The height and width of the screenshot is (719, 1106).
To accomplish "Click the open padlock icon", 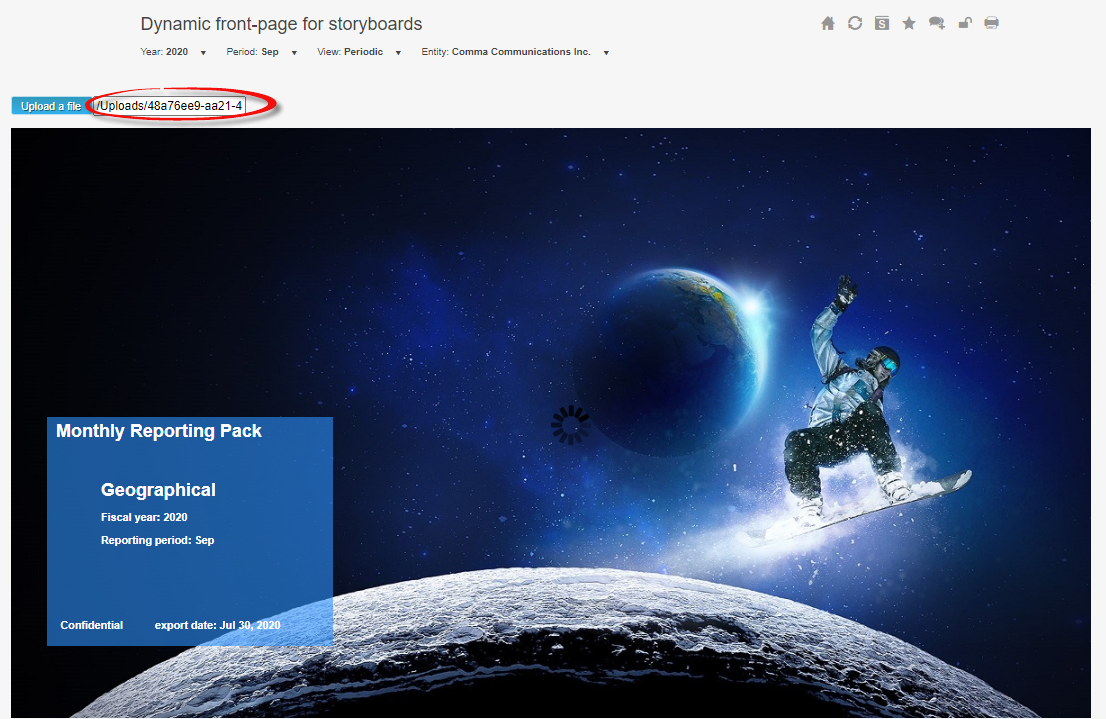I will pos(964,23).
